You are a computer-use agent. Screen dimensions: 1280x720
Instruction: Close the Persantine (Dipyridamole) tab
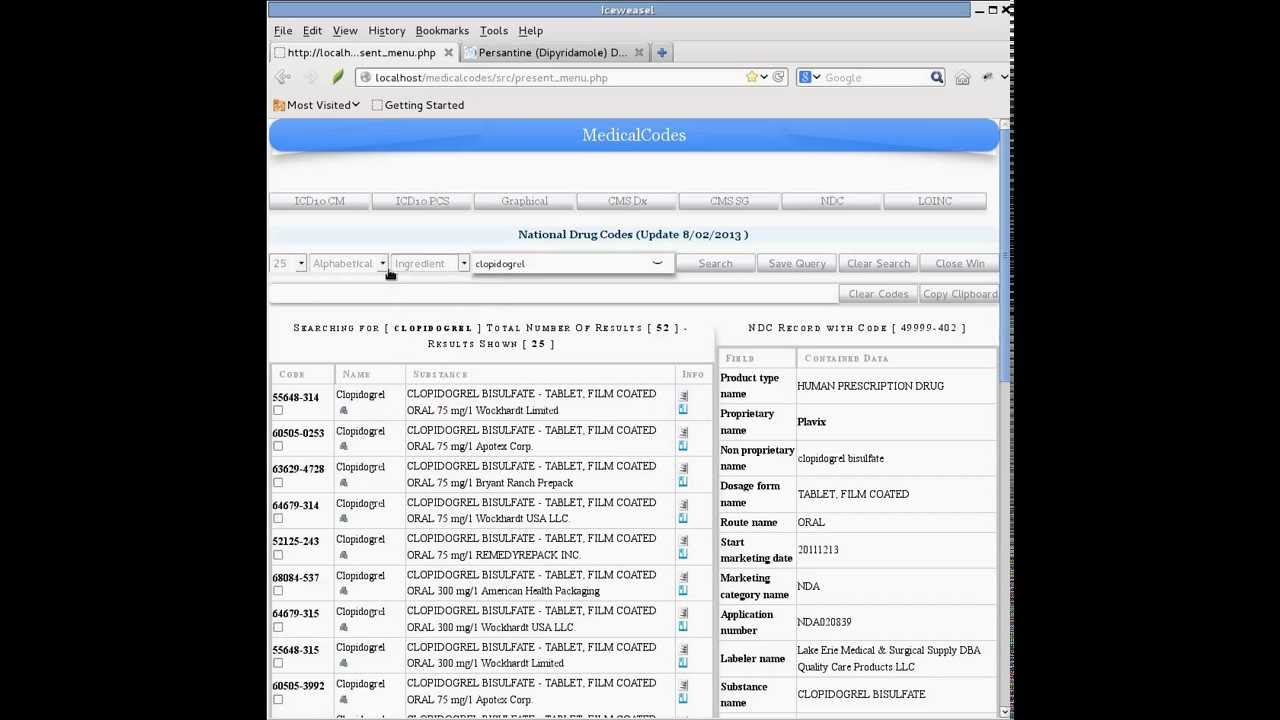[x=639, y=53]
